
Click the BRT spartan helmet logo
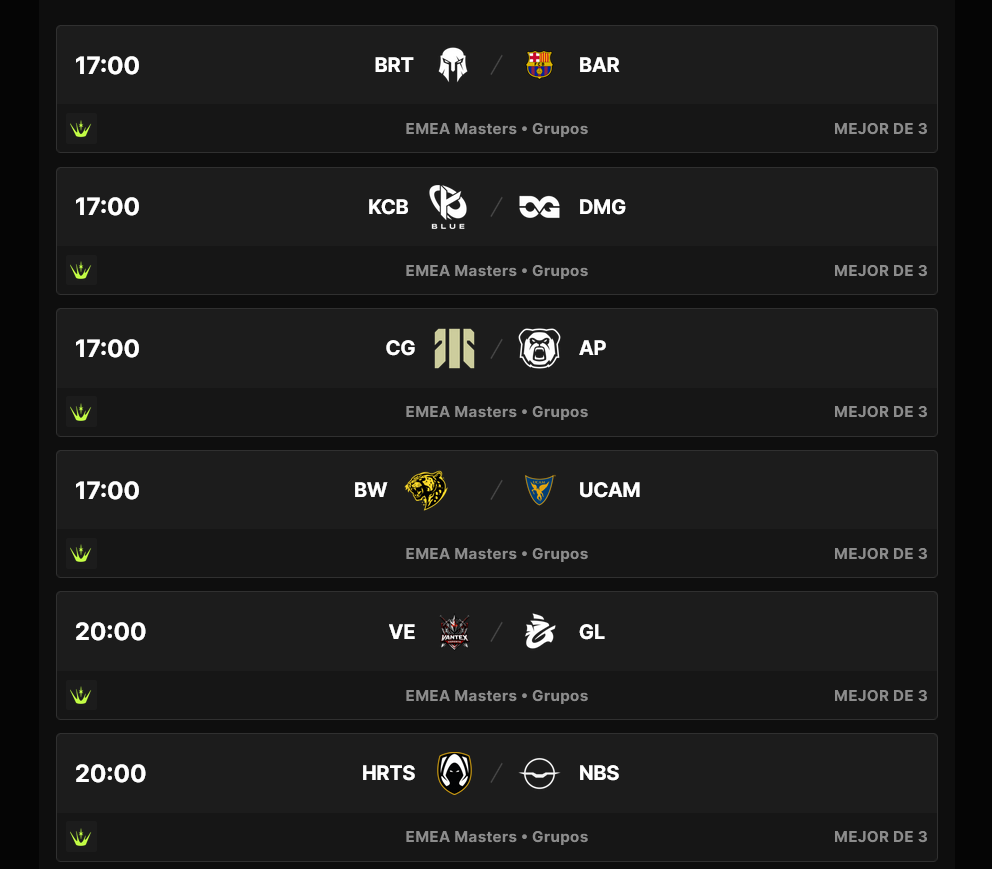pyautogui.click(x=453, y=64)
